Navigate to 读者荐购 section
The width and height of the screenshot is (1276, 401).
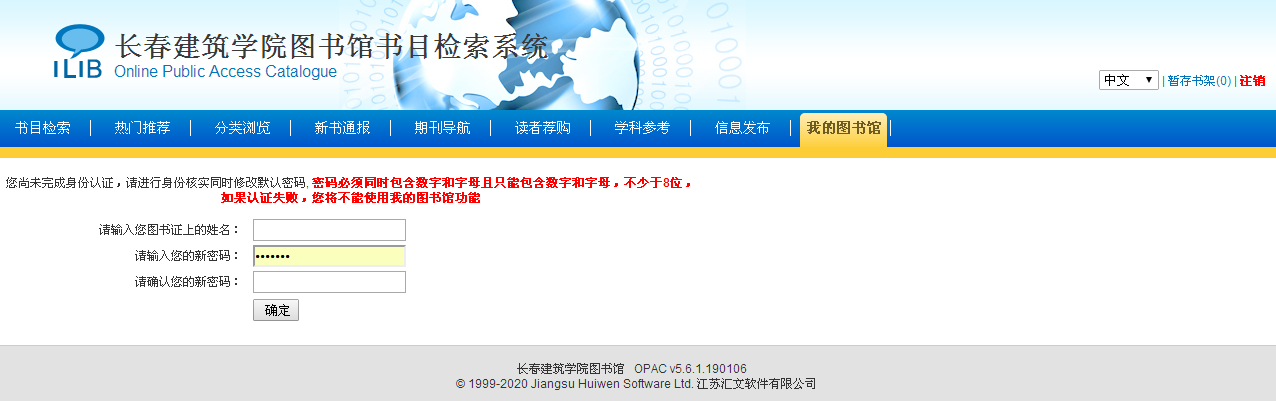(542, 128)
